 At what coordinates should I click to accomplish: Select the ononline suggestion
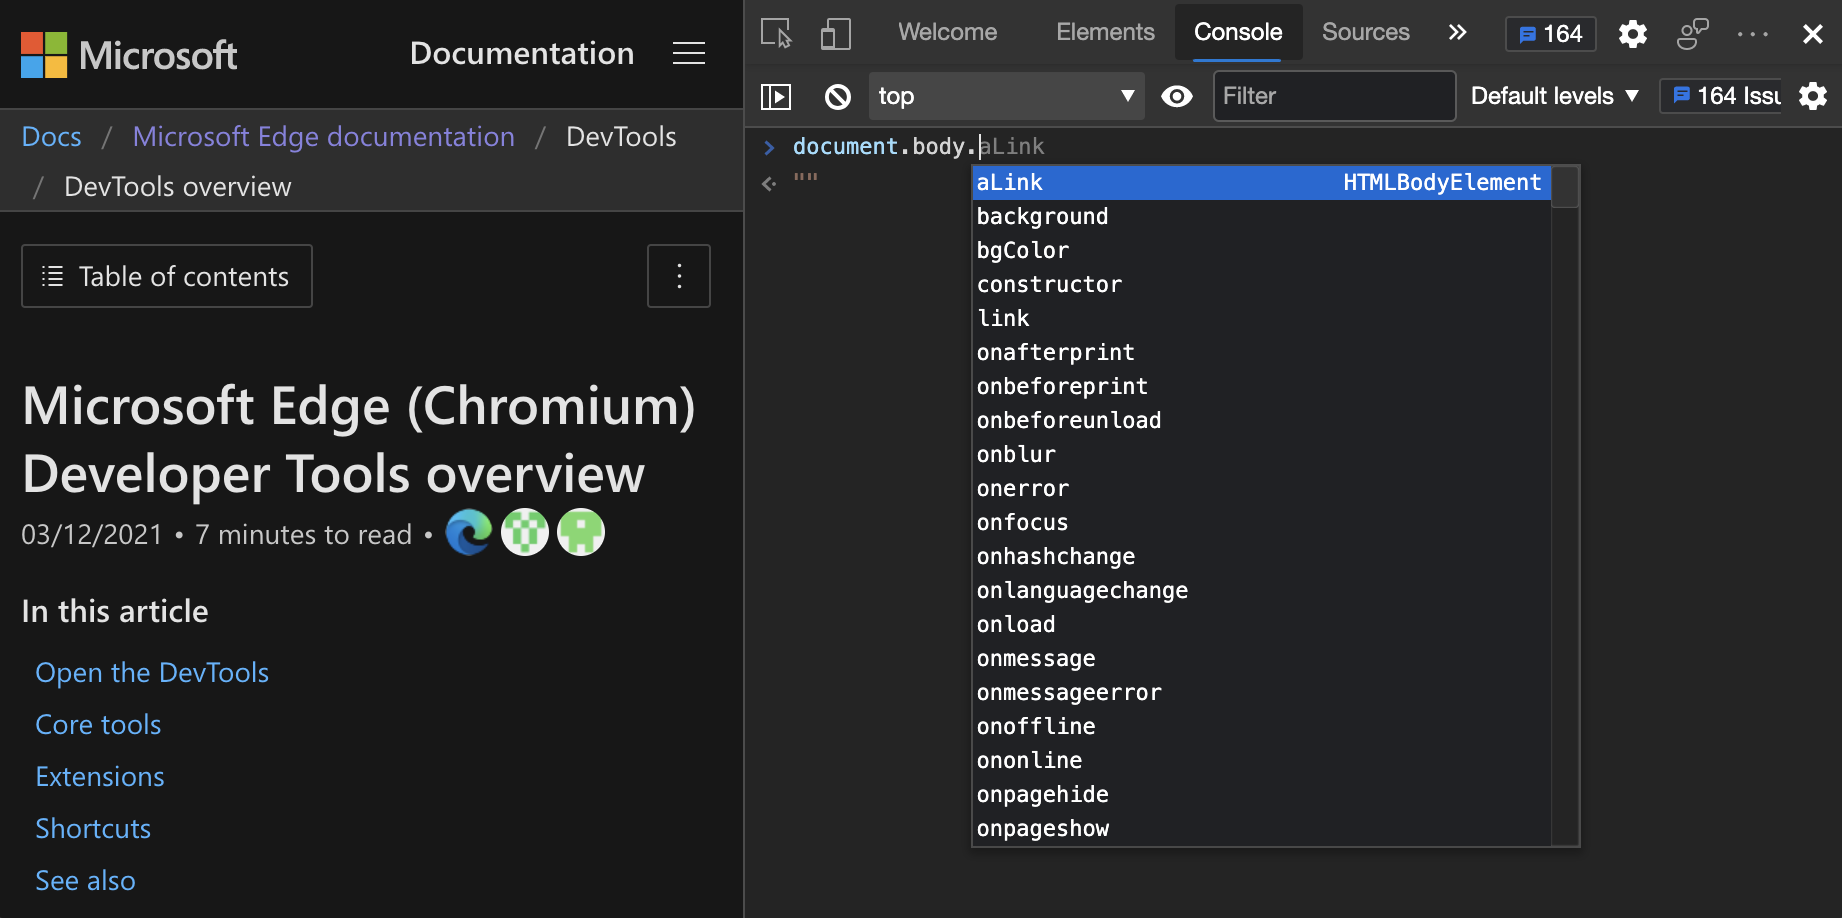click(1262, 760)
